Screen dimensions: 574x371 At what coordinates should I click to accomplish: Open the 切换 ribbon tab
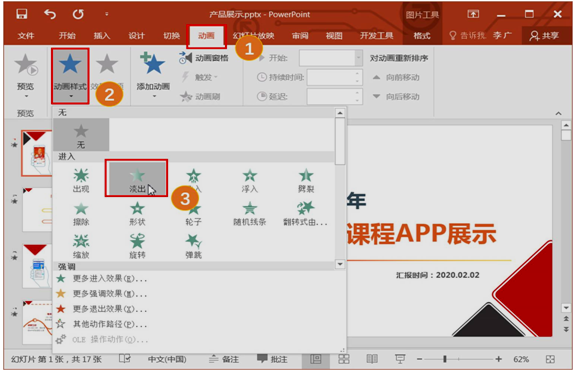[171, 36]
